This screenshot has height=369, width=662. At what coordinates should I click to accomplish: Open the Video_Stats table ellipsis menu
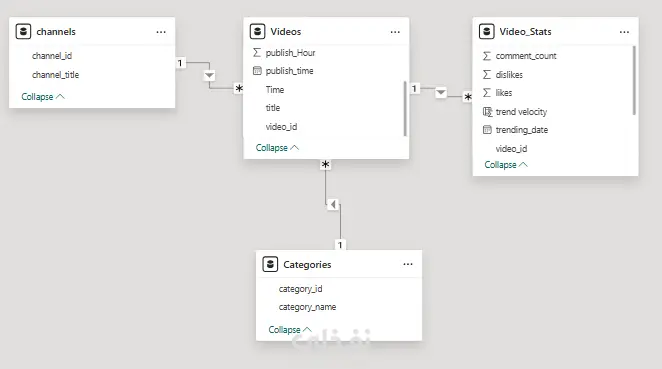point(624,32)
